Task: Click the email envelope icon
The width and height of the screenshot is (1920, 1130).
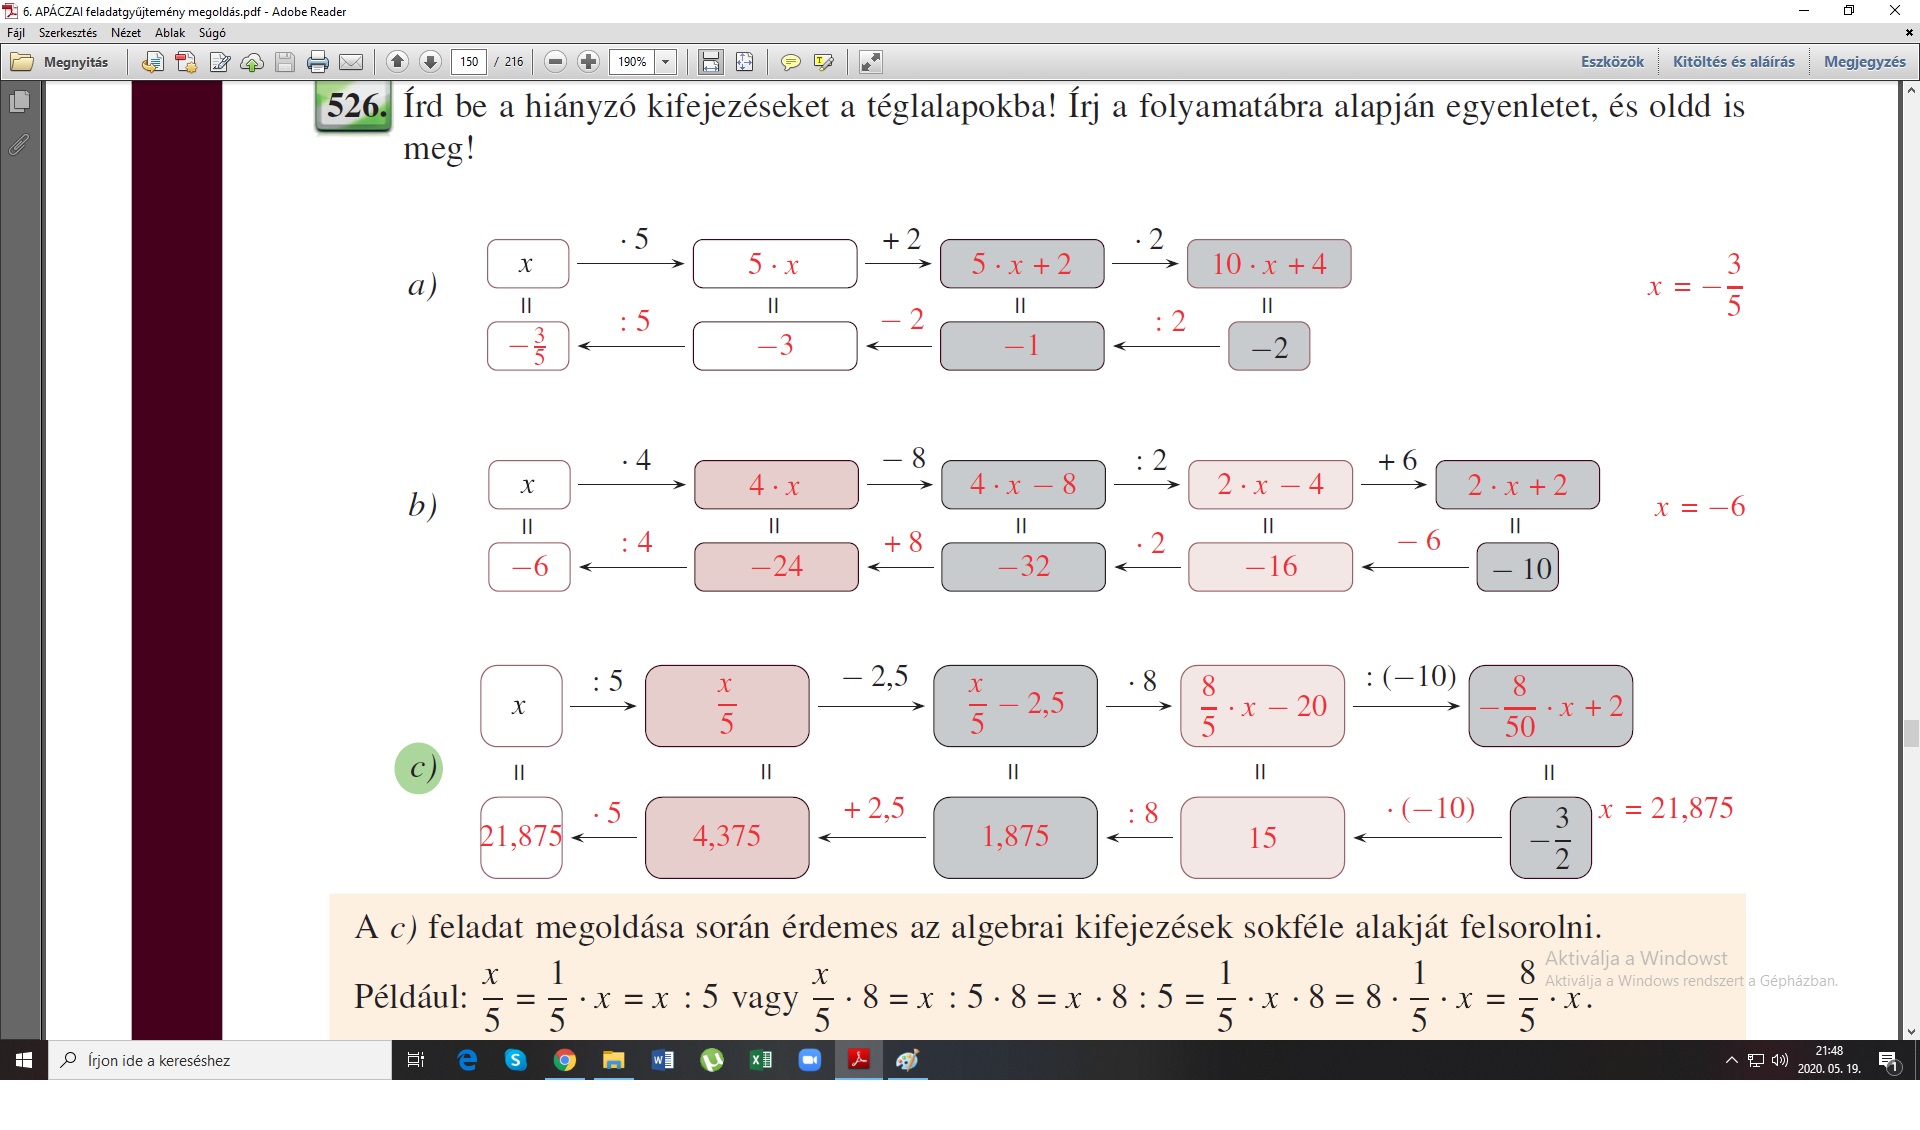Action: (351, 62)
